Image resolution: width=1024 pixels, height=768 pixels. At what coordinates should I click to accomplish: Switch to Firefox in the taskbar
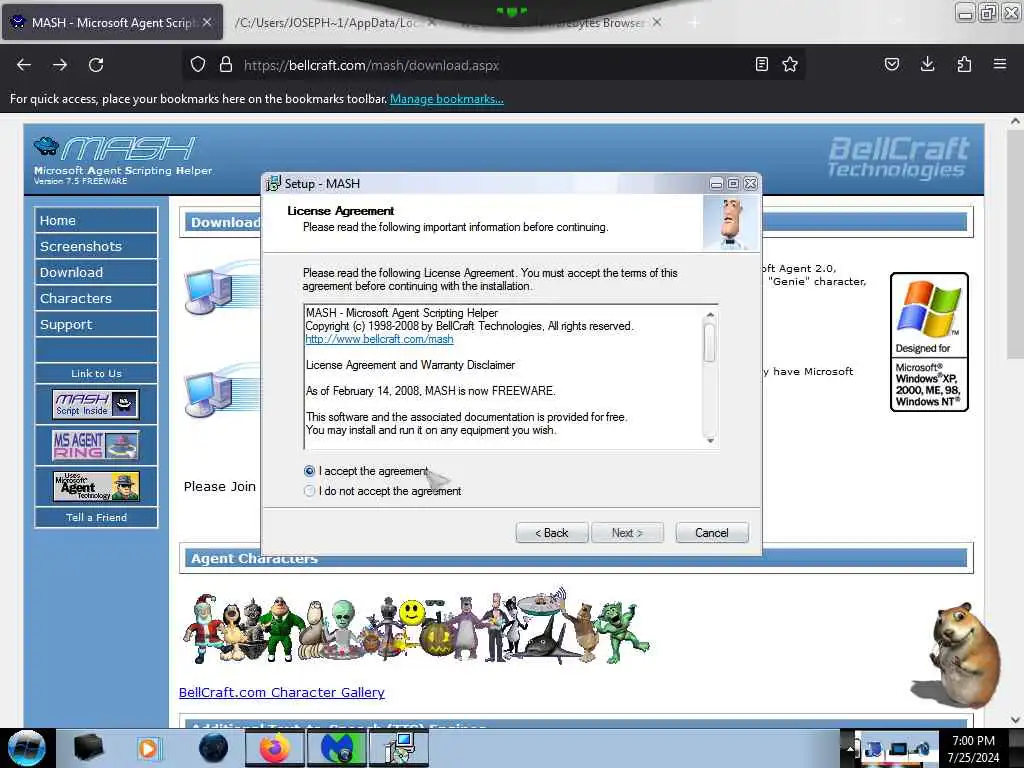(275, 748)
